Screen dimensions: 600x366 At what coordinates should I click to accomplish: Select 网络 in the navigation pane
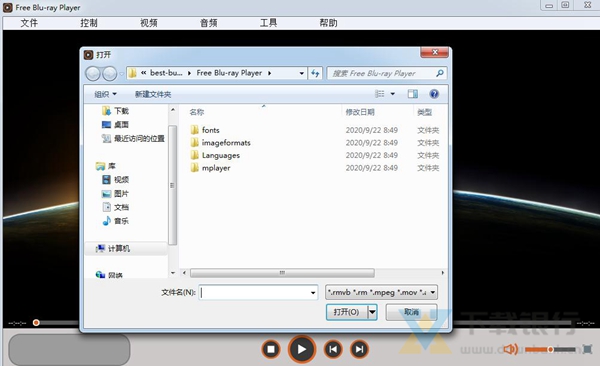110,275
